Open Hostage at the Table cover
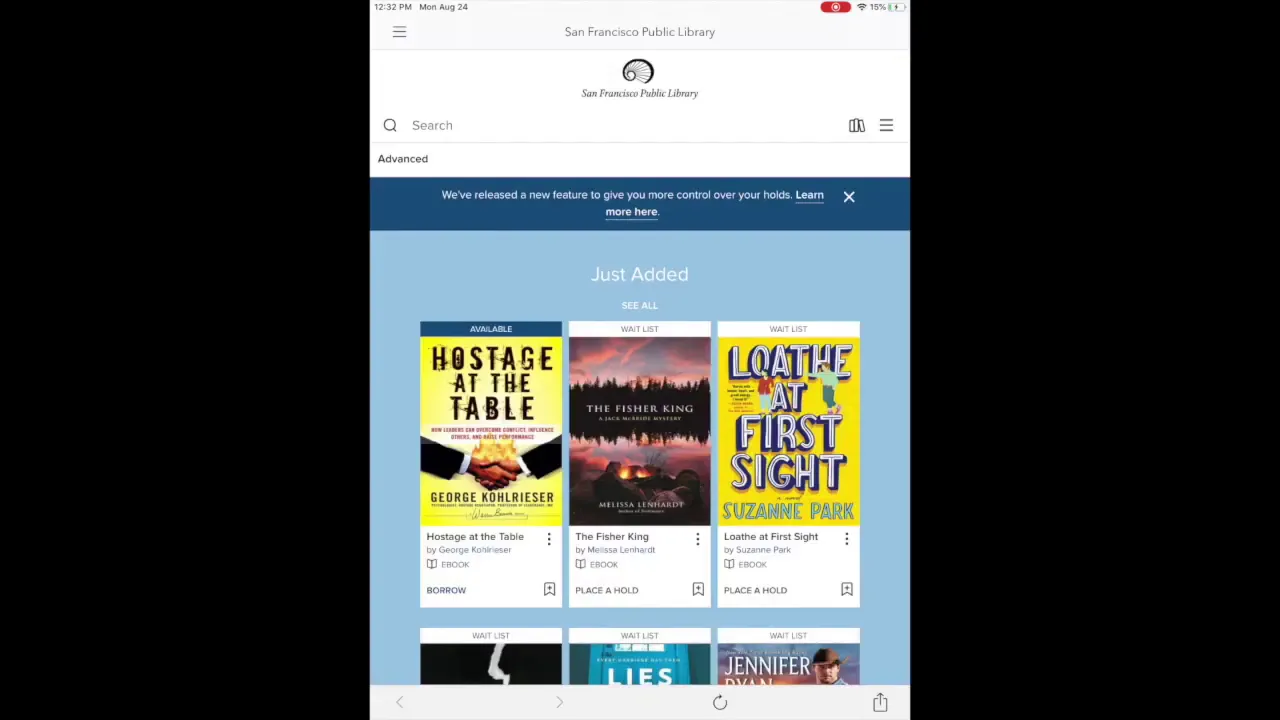The height and width of the screenshot is (720, 1280). pyautogui.click(x=491, y=431)
